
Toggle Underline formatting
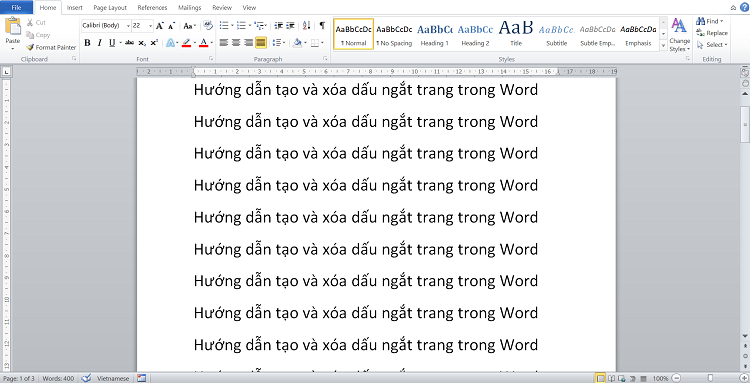click(111, 43)
